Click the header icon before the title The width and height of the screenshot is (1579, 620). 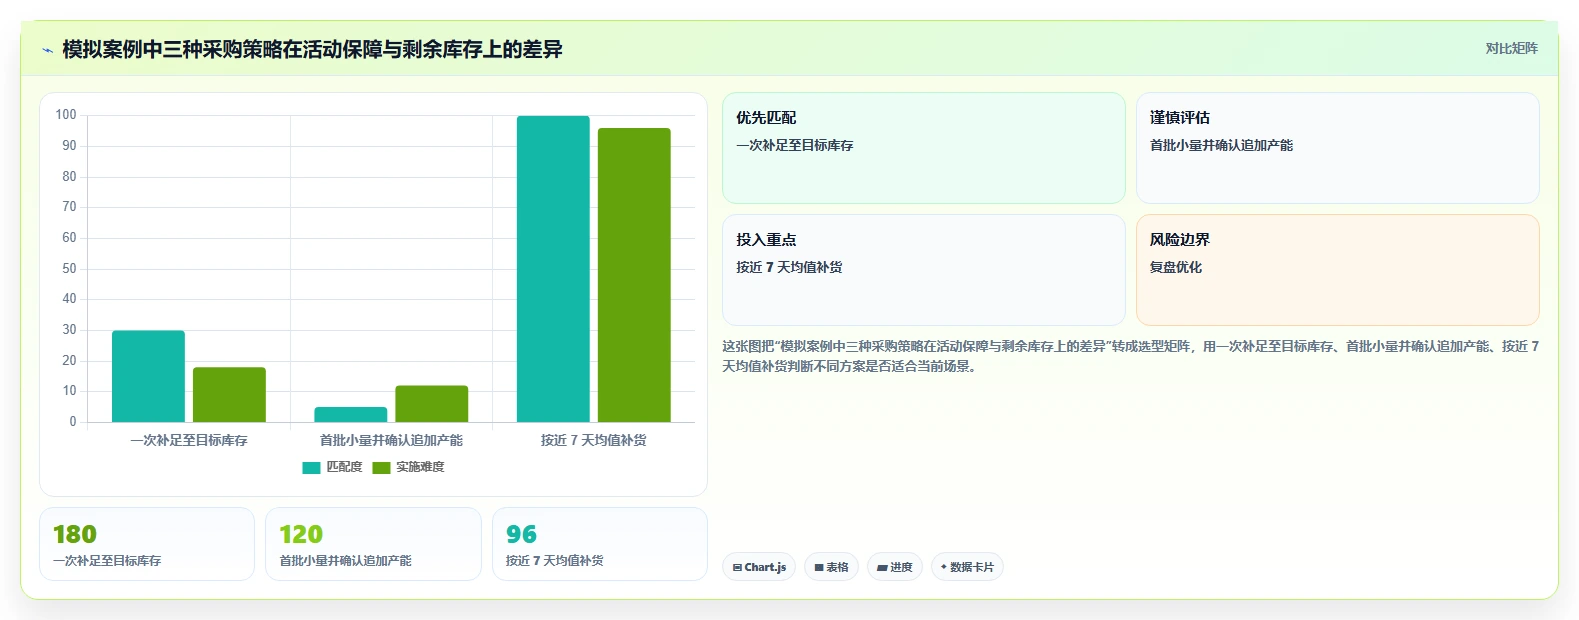click(47, 50)
